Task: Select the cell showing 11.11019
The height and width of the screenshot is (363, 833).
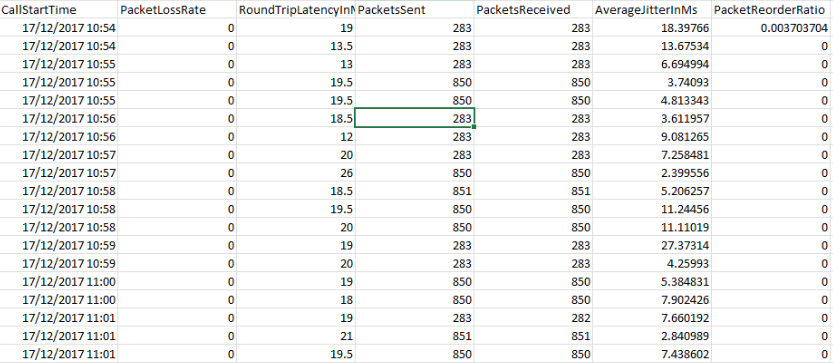Action: tap(652, 227)
